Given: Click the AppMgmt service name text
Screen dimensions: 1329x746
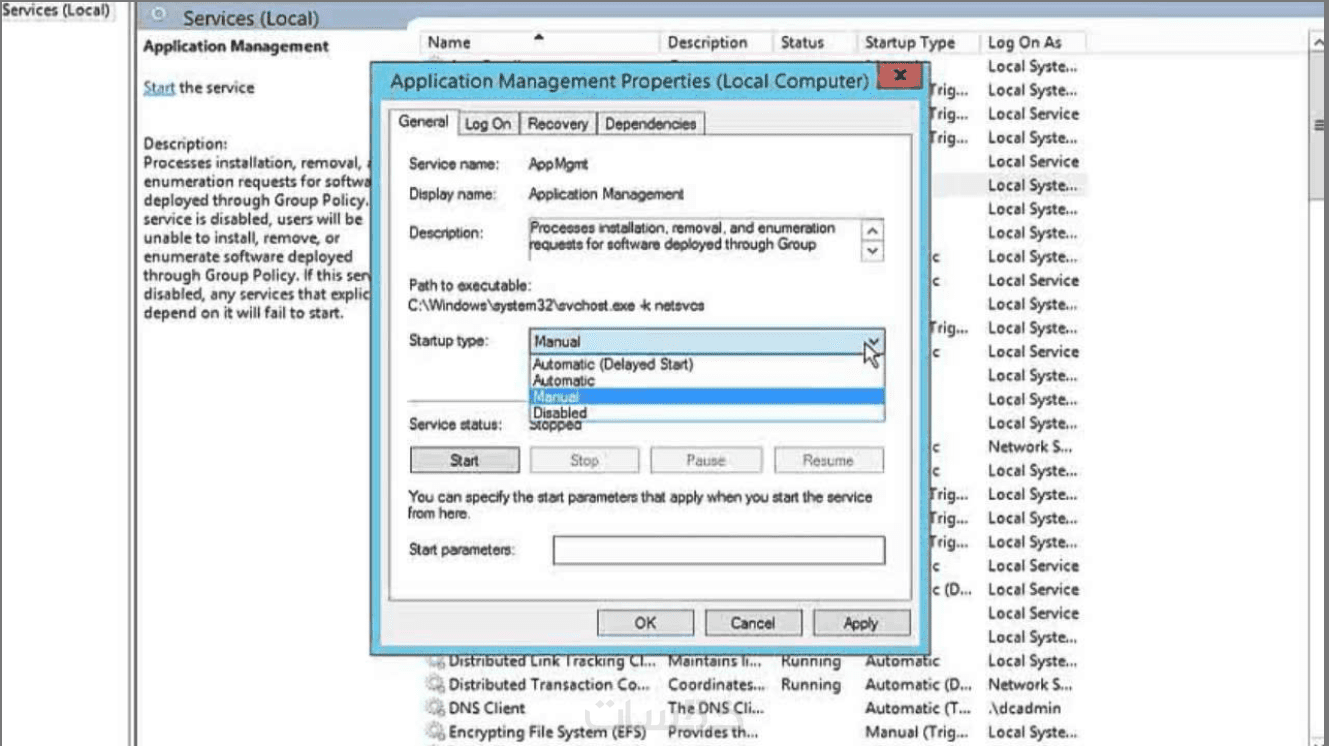Looking at the screenshot, I should 557,163.
